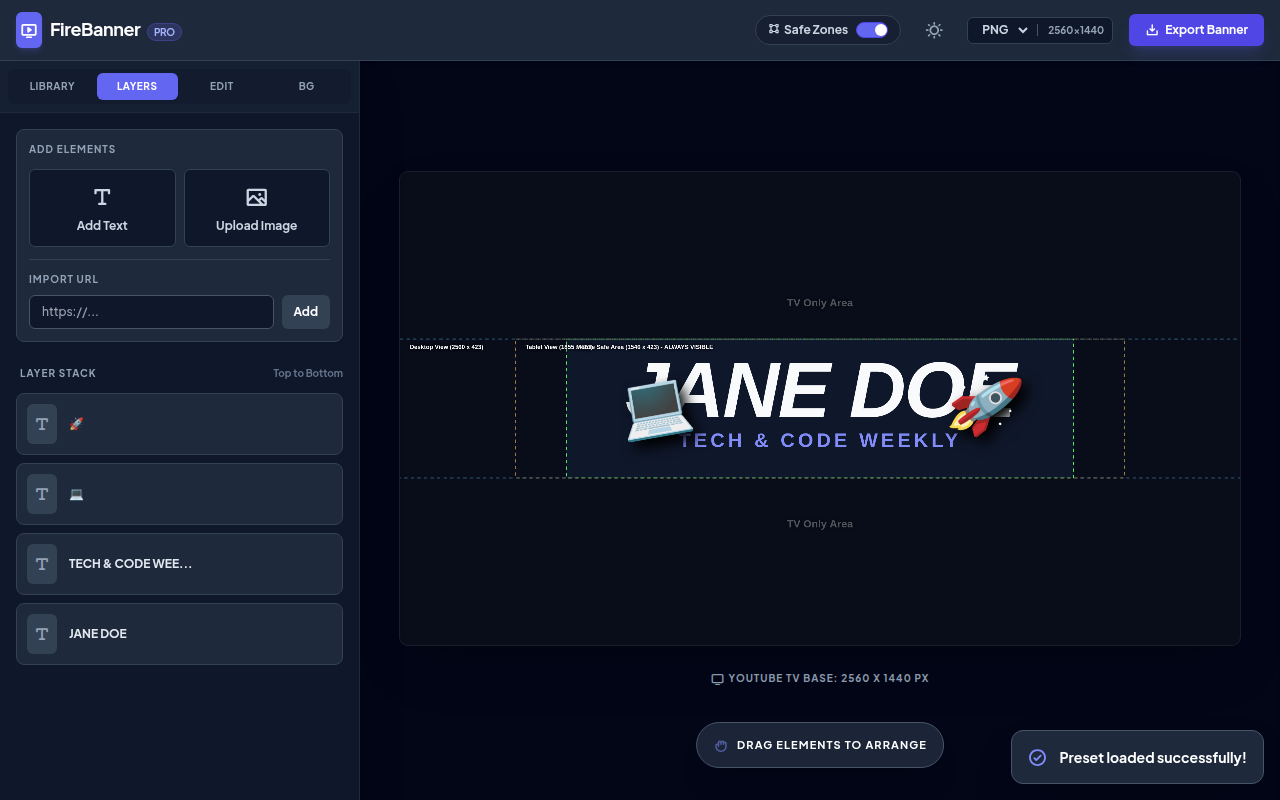This screenshot has height=800, width=1280.
Task: Click the checkmark icon in the toast
Action: point(1038,758)
